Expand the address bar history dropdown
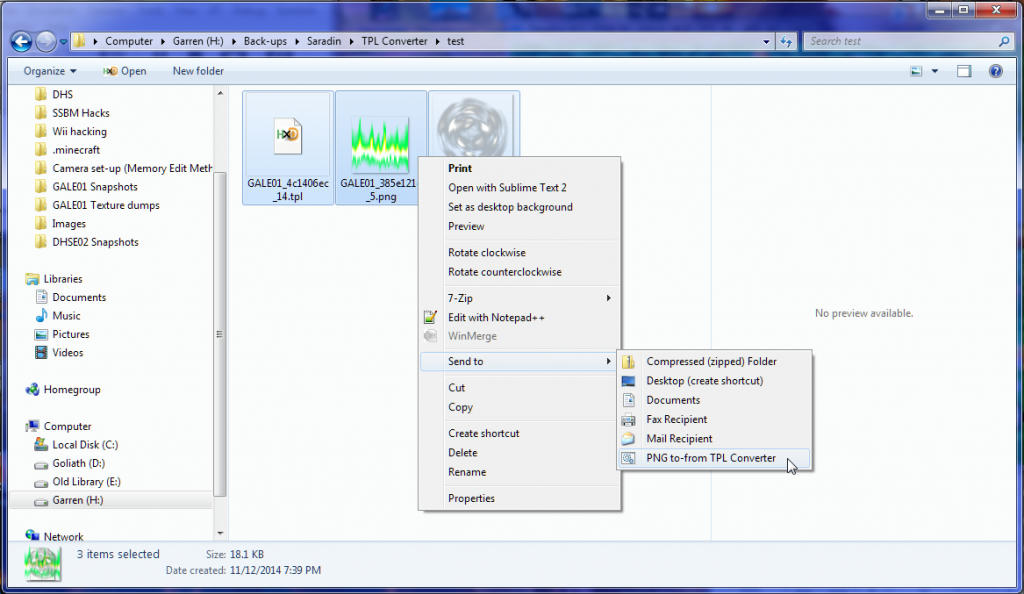The height and width of the screenshot is (594, 1024). (766, 42)
